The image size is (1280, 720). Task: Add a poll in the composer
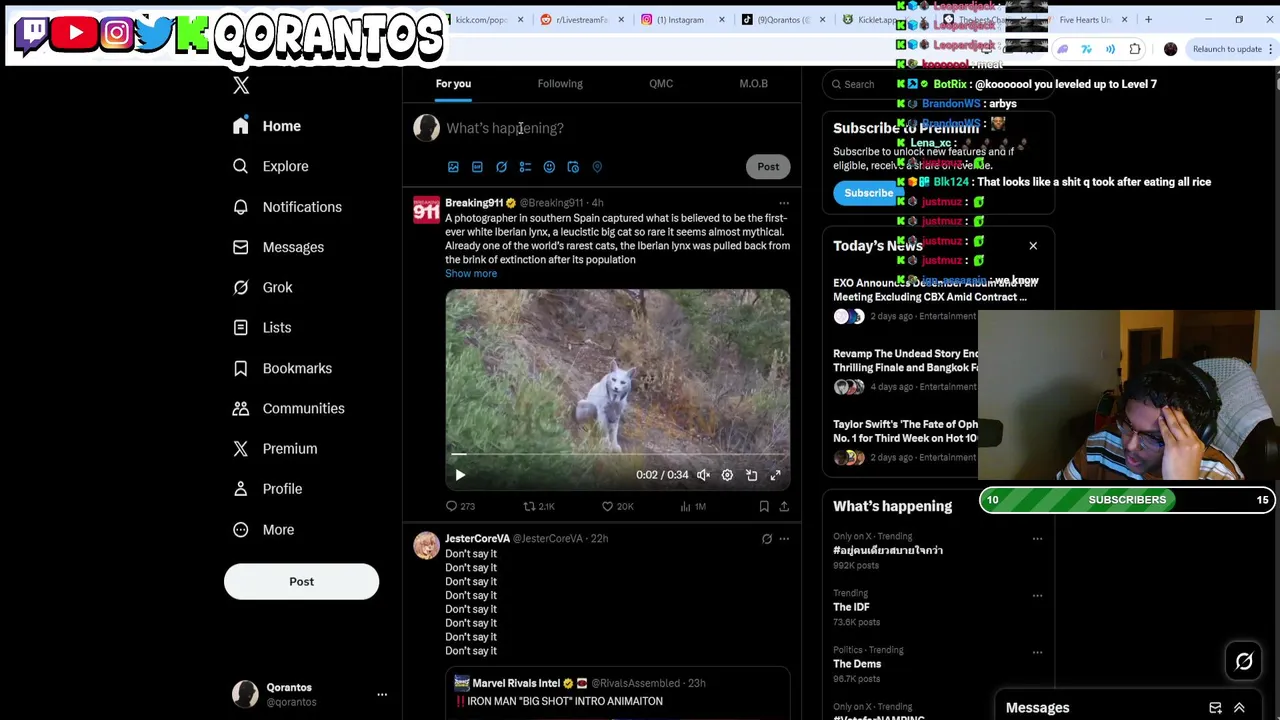(x=525, y=167)
